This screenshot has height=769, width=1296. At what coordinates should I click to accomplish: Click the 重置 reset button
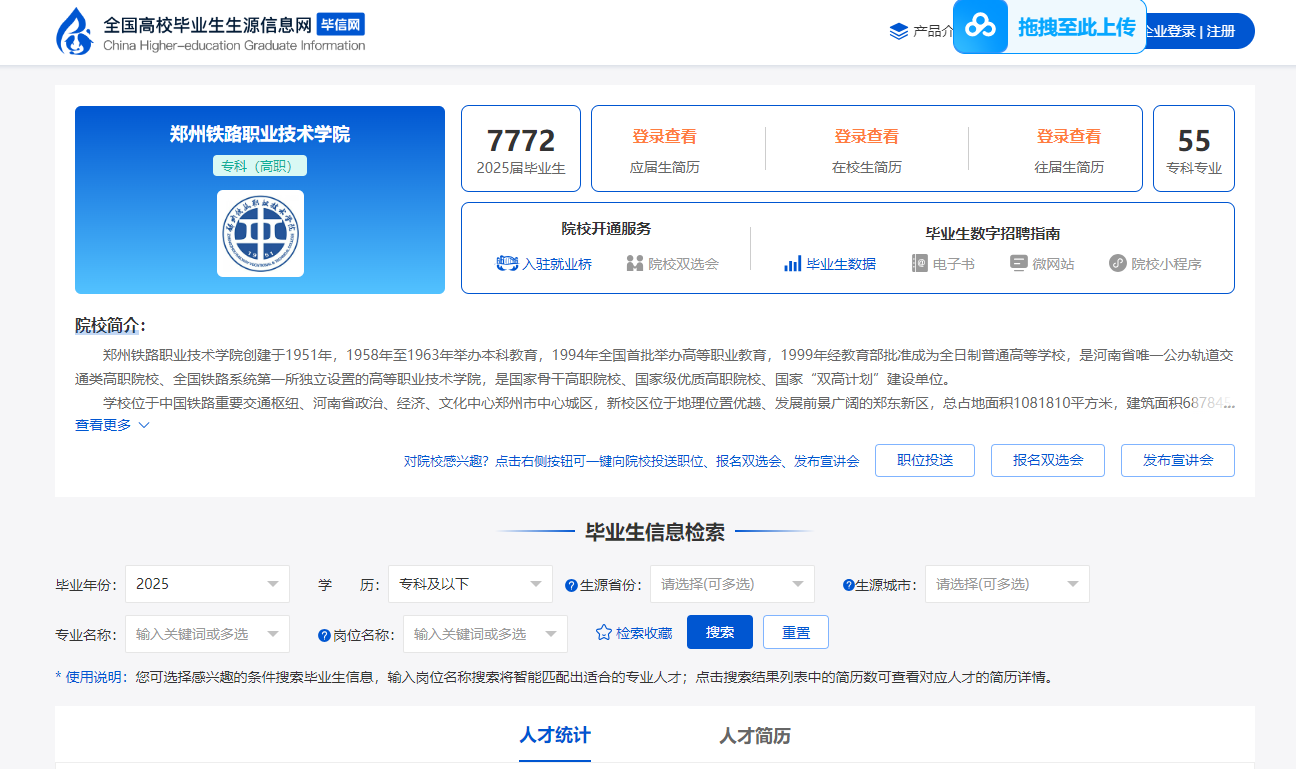point(796,633)
